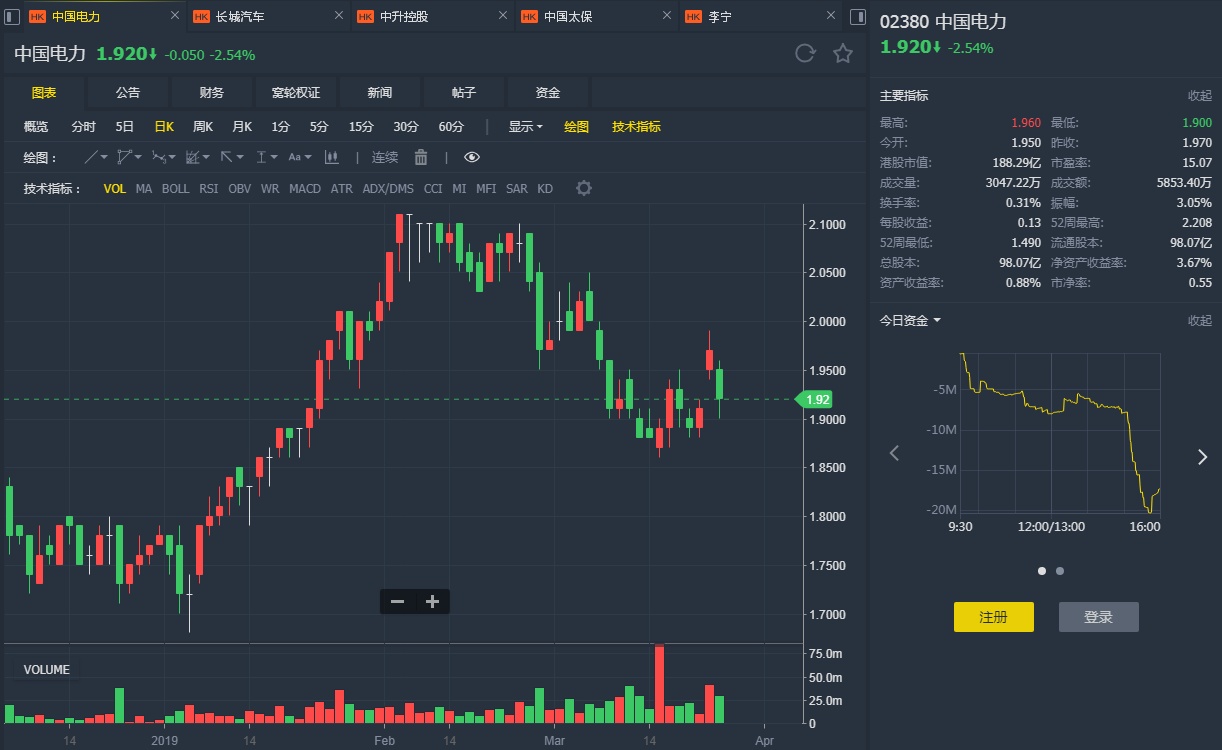Go to next capital flow chart arrow
Screen dimensions: 1222x750
1202,456
